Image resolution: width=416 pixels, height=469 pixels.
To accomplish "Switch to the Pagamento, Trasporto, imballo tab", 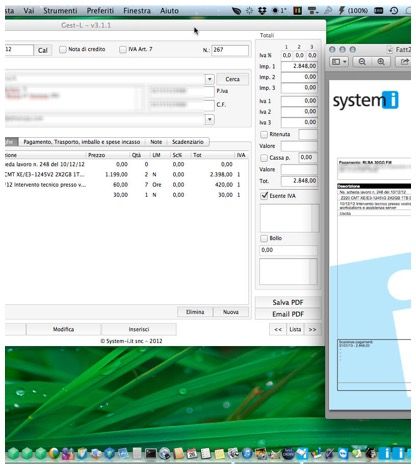I will [82, 142].
